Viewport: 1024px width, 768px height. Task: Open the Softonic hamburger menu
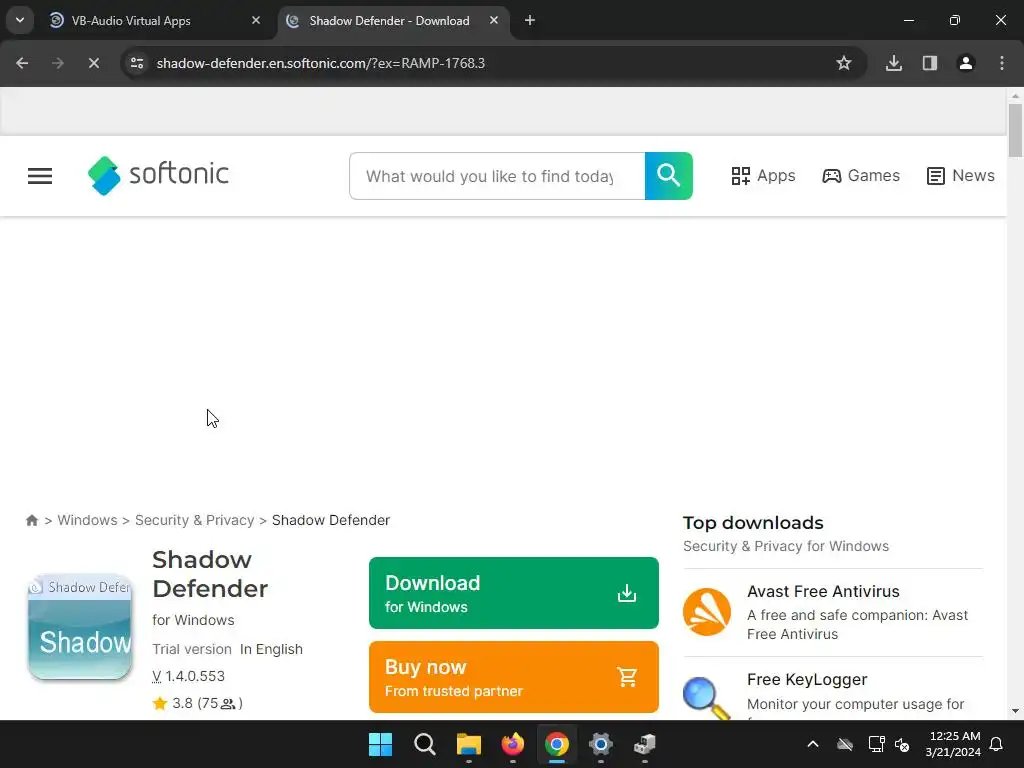40,176
